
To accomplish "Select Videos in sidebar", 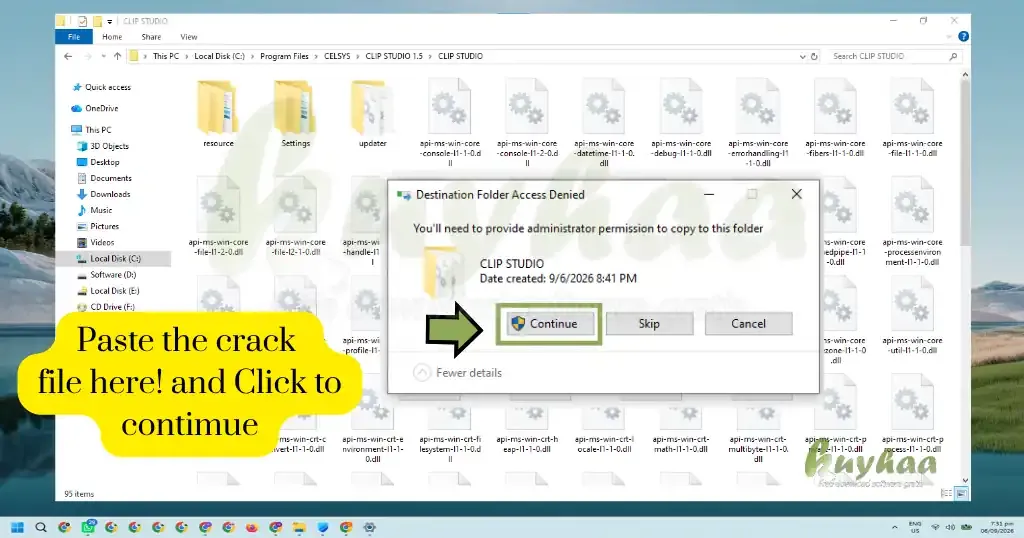I will (x=96, y=242).
